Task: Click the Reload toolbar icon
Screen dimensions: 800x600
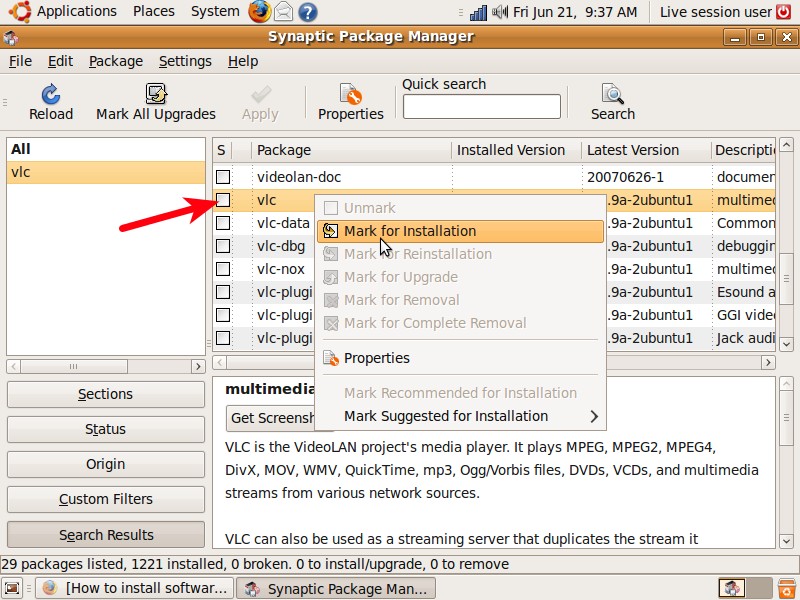Action: click(51, 94)
